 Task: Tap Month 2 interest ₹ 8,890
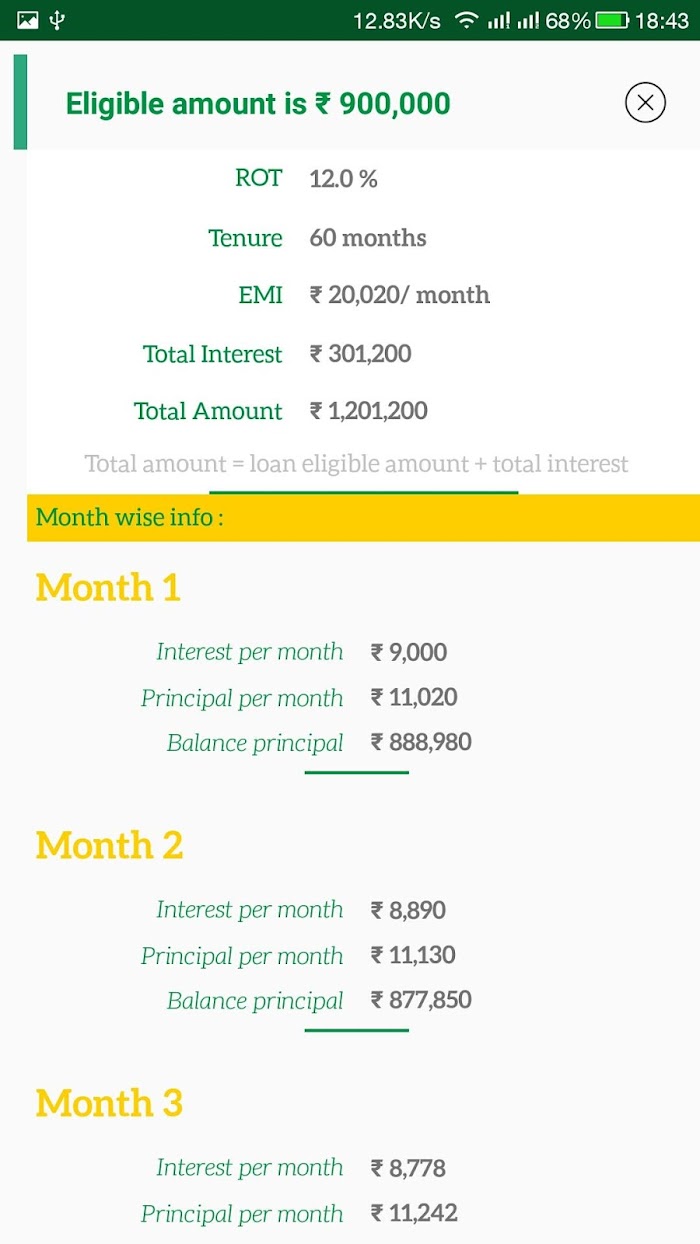coord(408,910)
